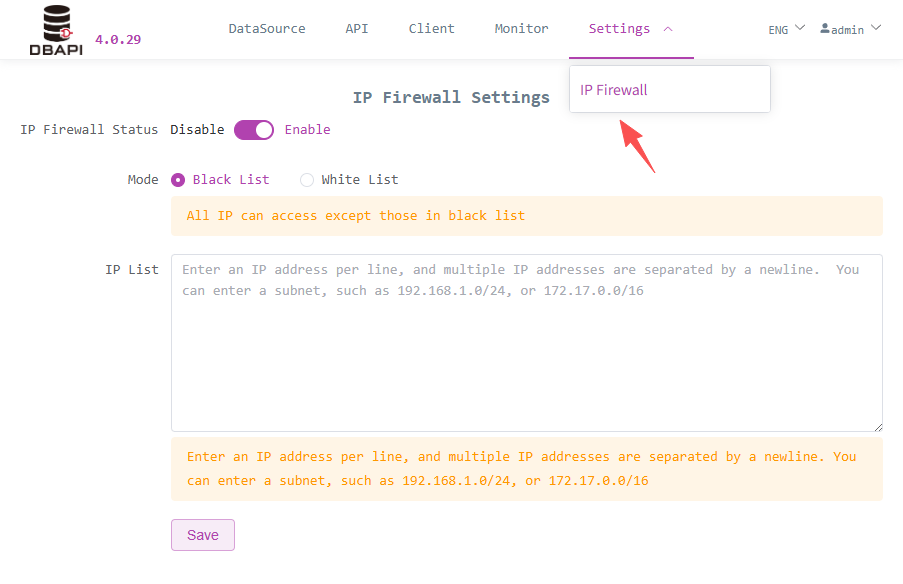Navigate to the API section
The height and width of the screenshot is (584, 903).
click(356, 28)
